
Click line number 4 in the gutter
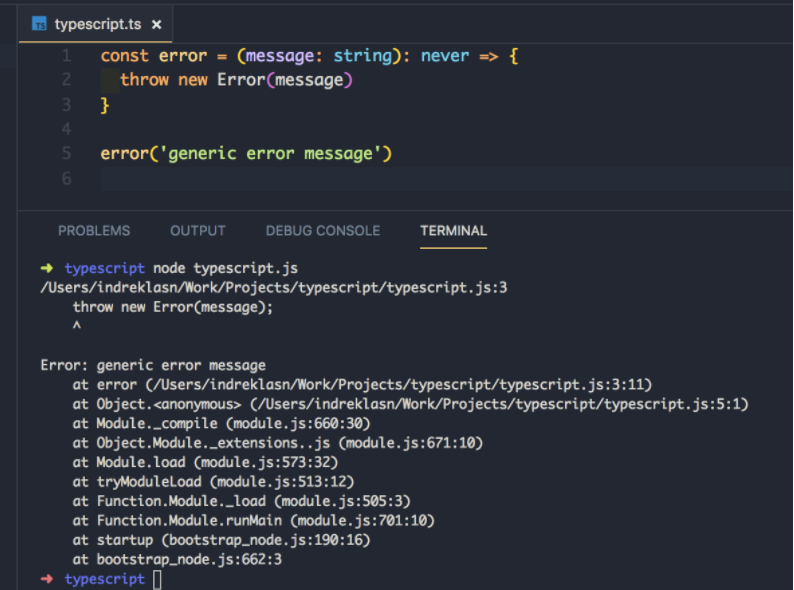[66, 129]
